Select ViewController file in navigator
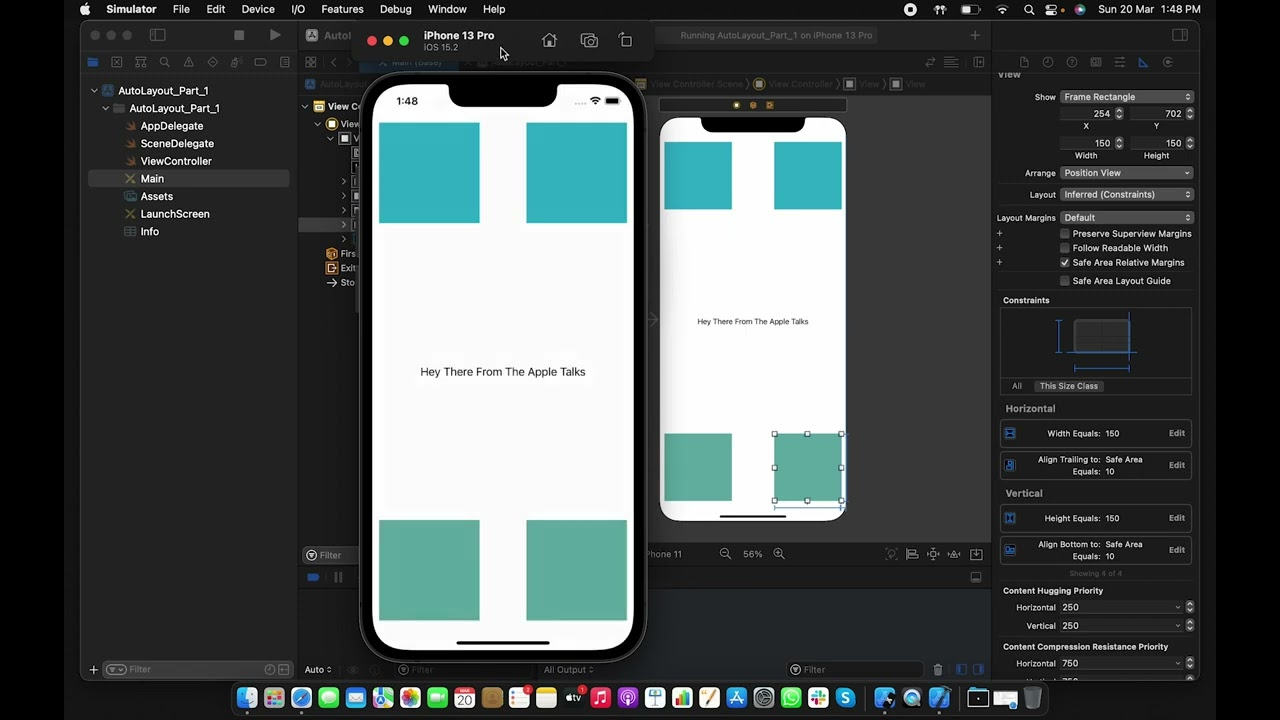Image resolution: width=1280 pixels, height=720 pixels. tap(176, 161)
